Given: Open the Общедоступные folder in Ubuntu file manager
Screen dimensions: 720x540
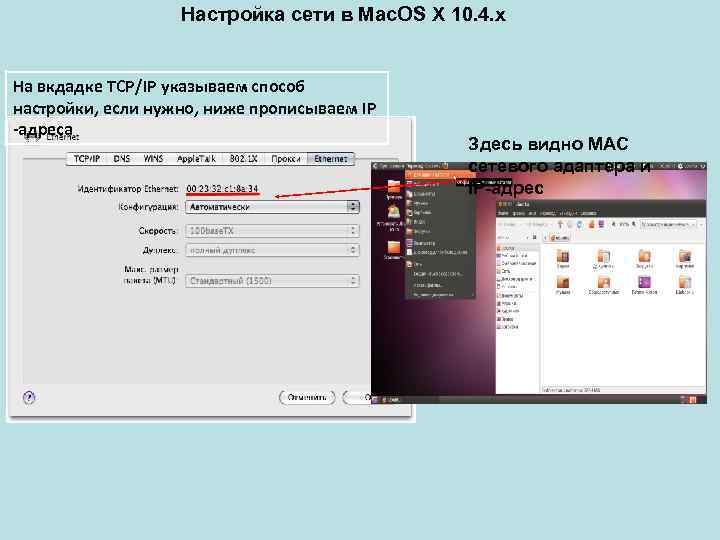Looking at the screenshot, I should pos(603,283).
